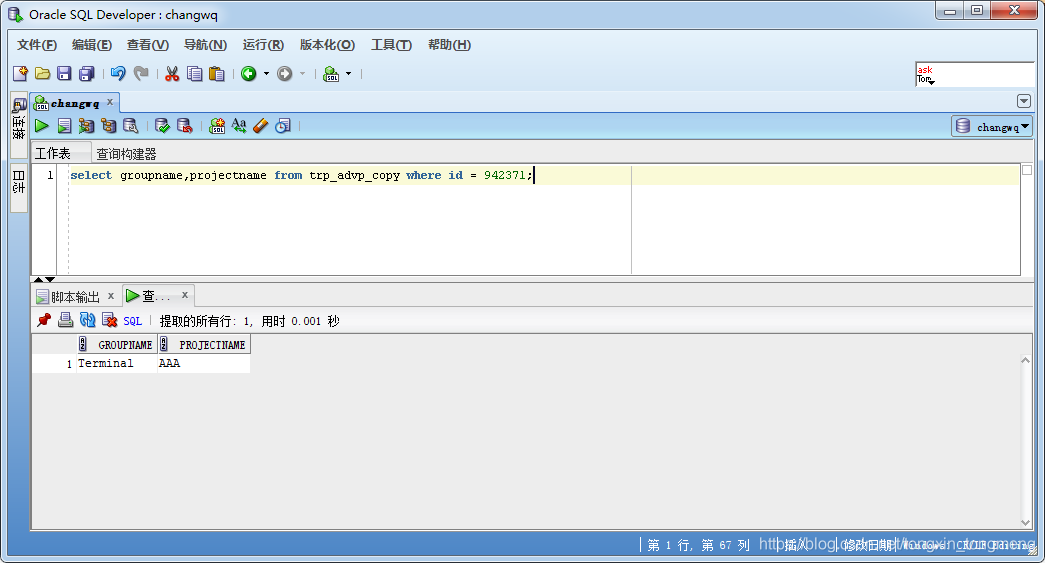The width and height of the screenshot is (1045, 563).
Task: Open the 导航(N) menu
Action: [205, 45]
